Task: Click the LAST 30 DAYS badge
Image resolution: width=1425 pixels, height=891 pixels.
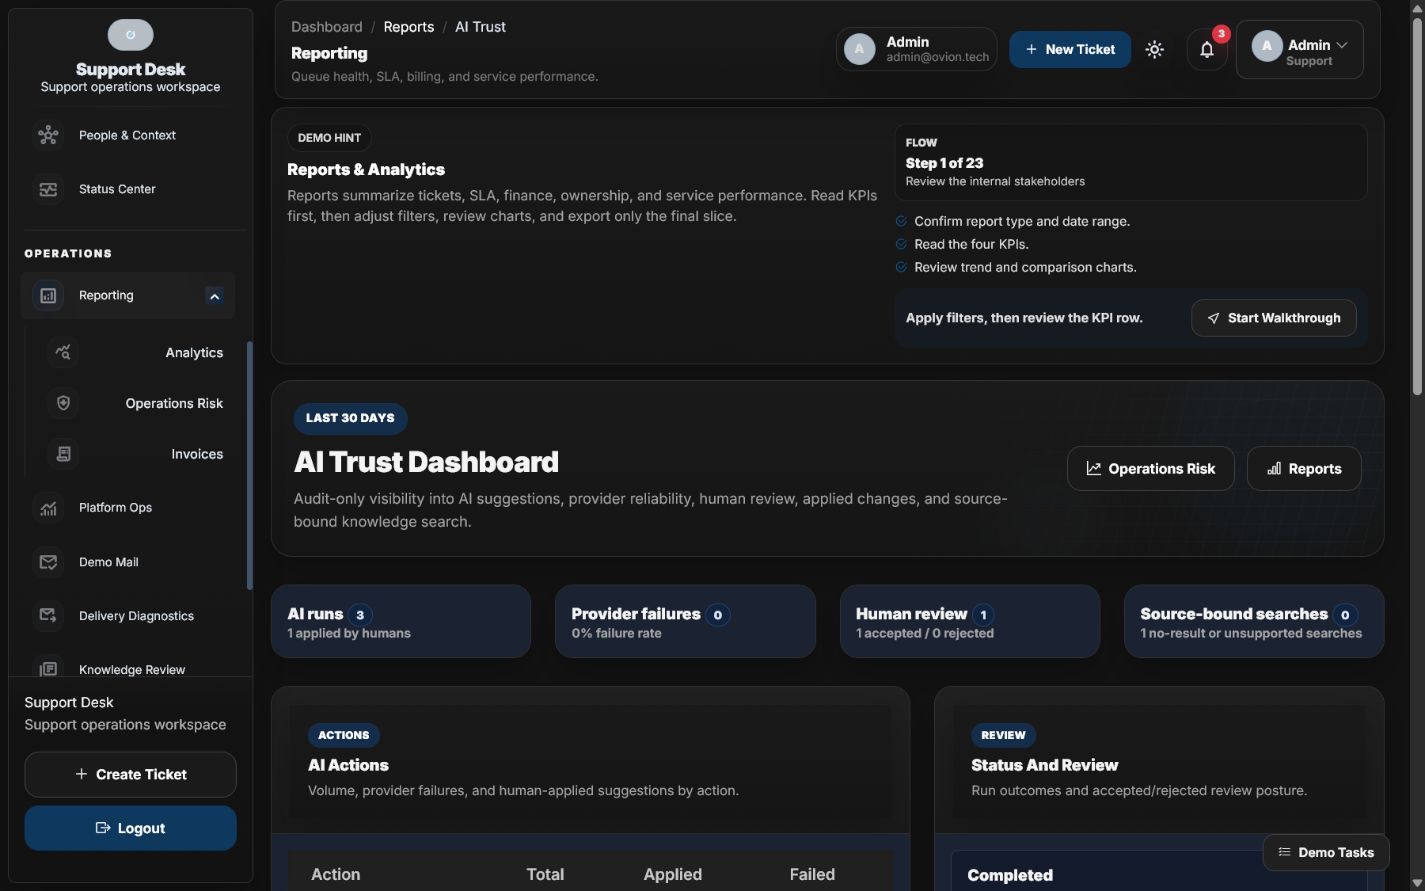Action: (x=350, y=418)
